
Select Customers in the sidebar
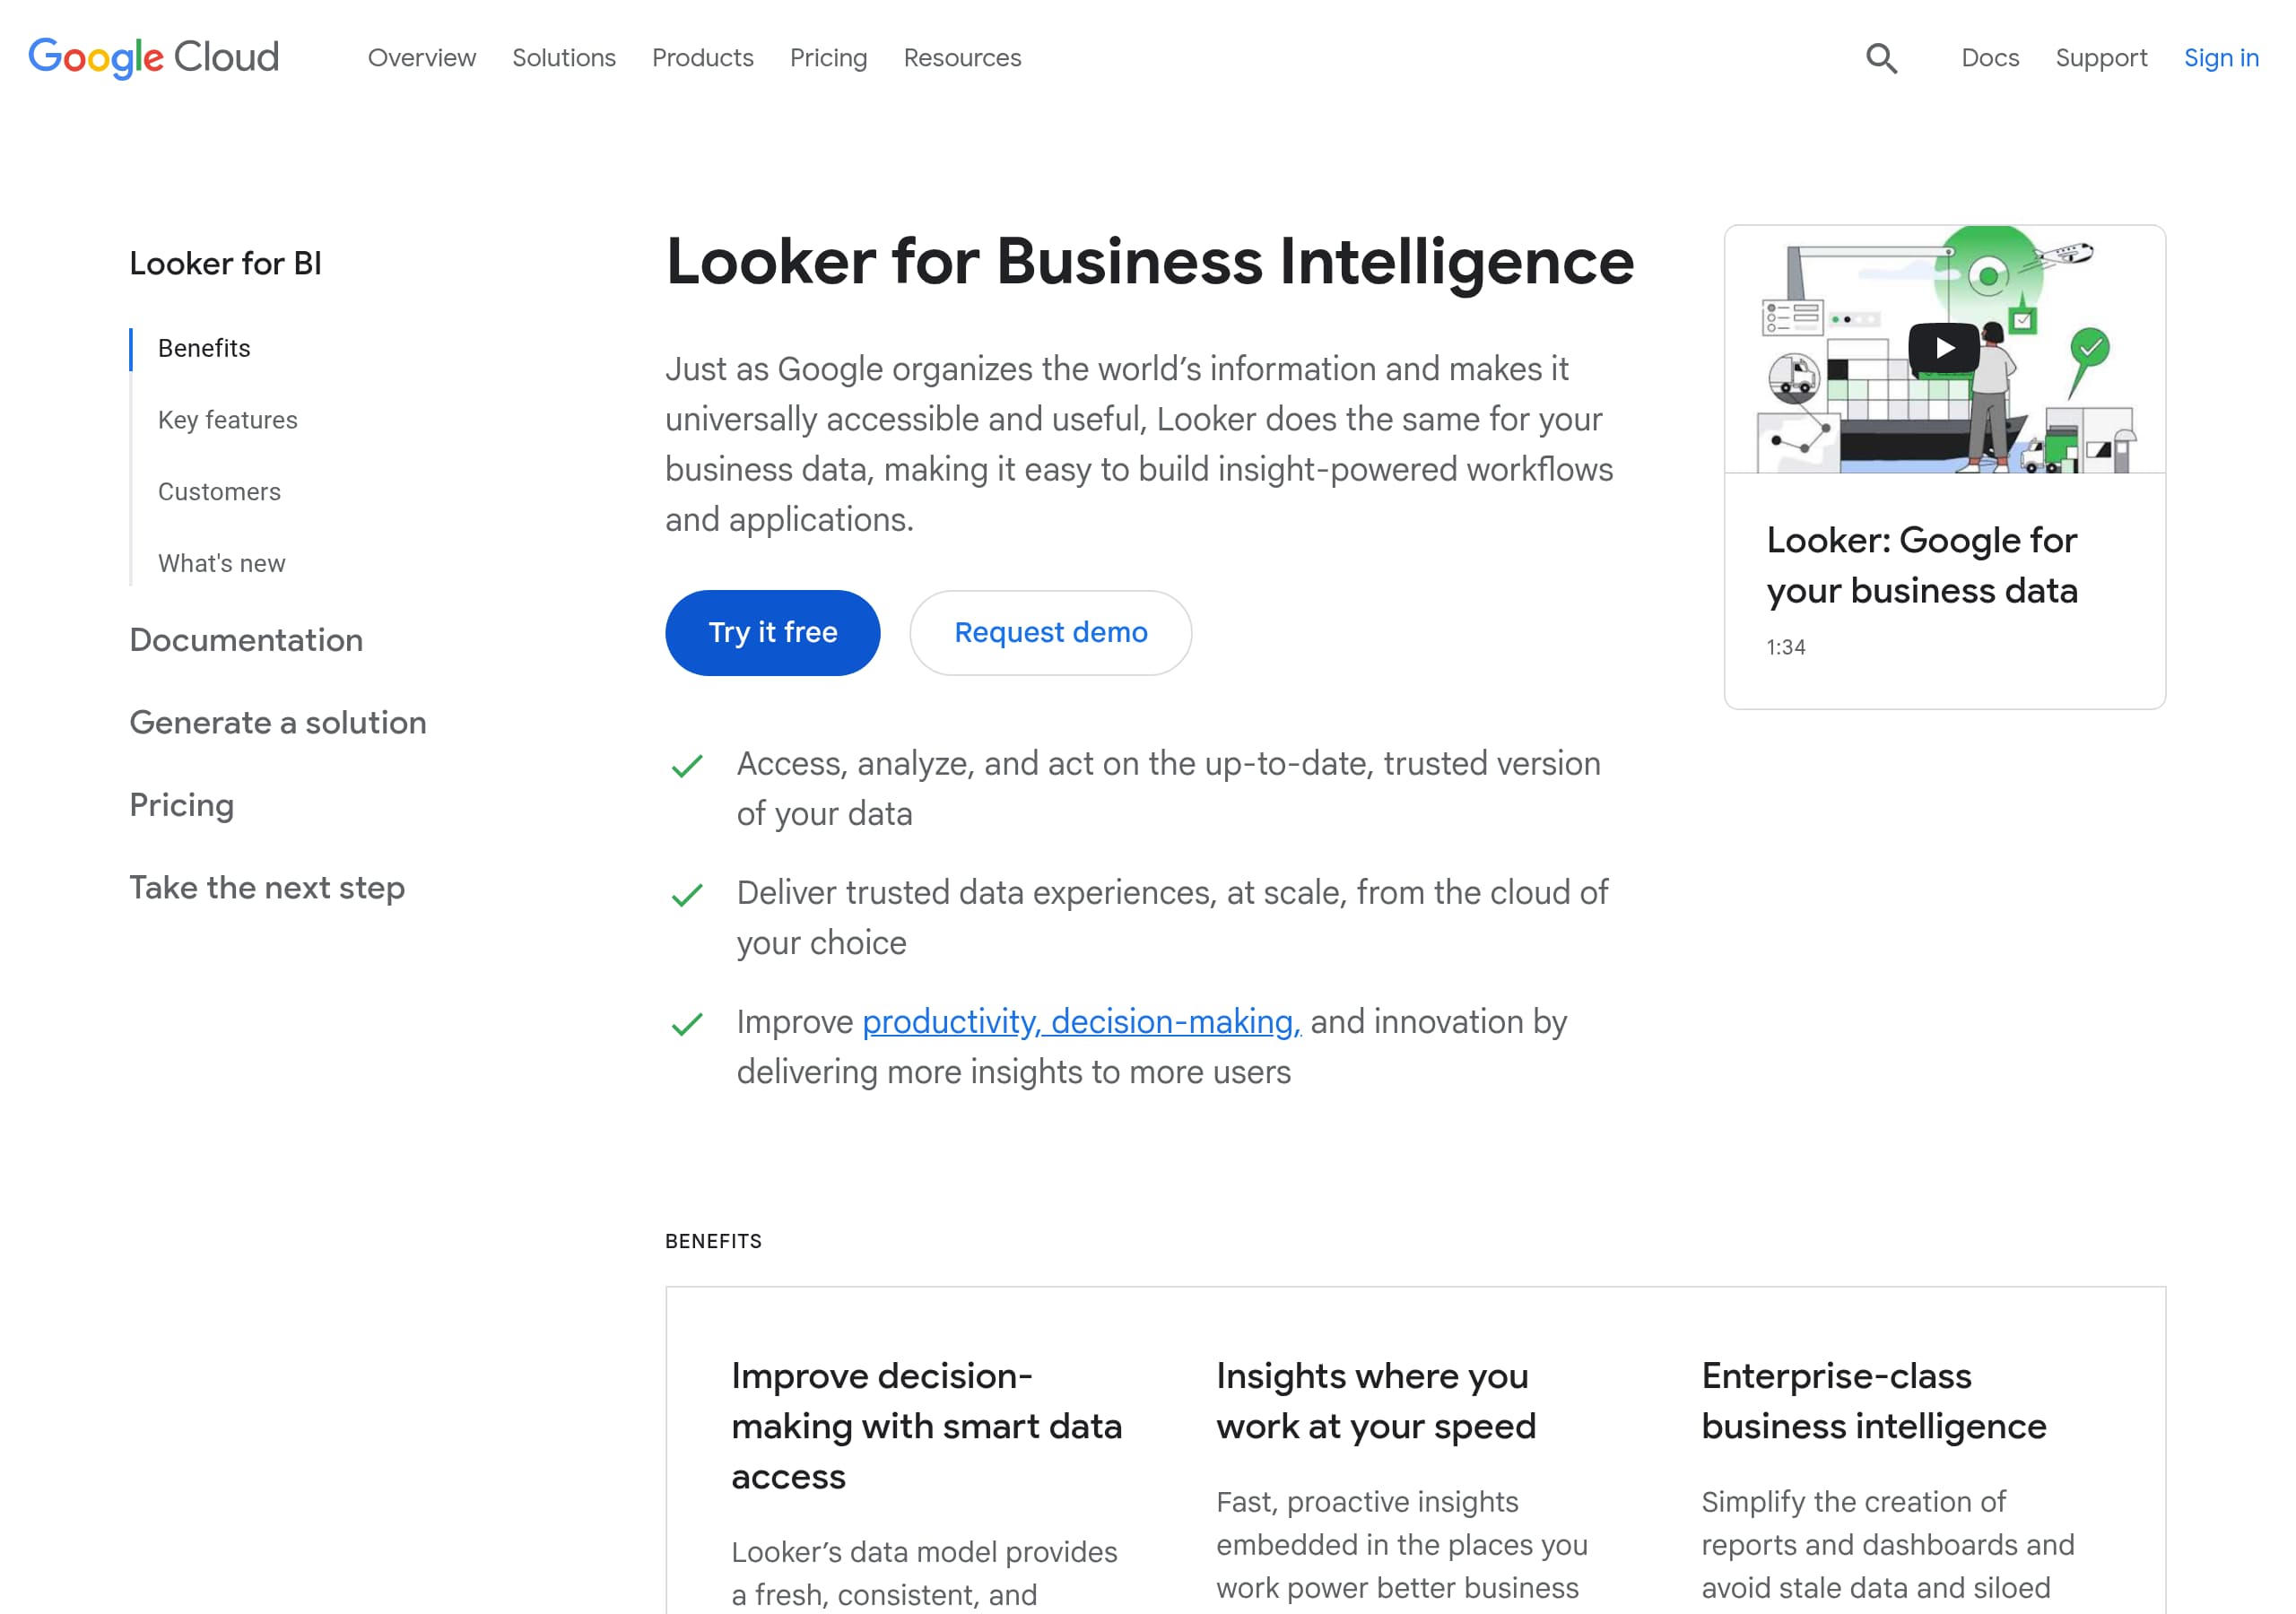point(218,491)
